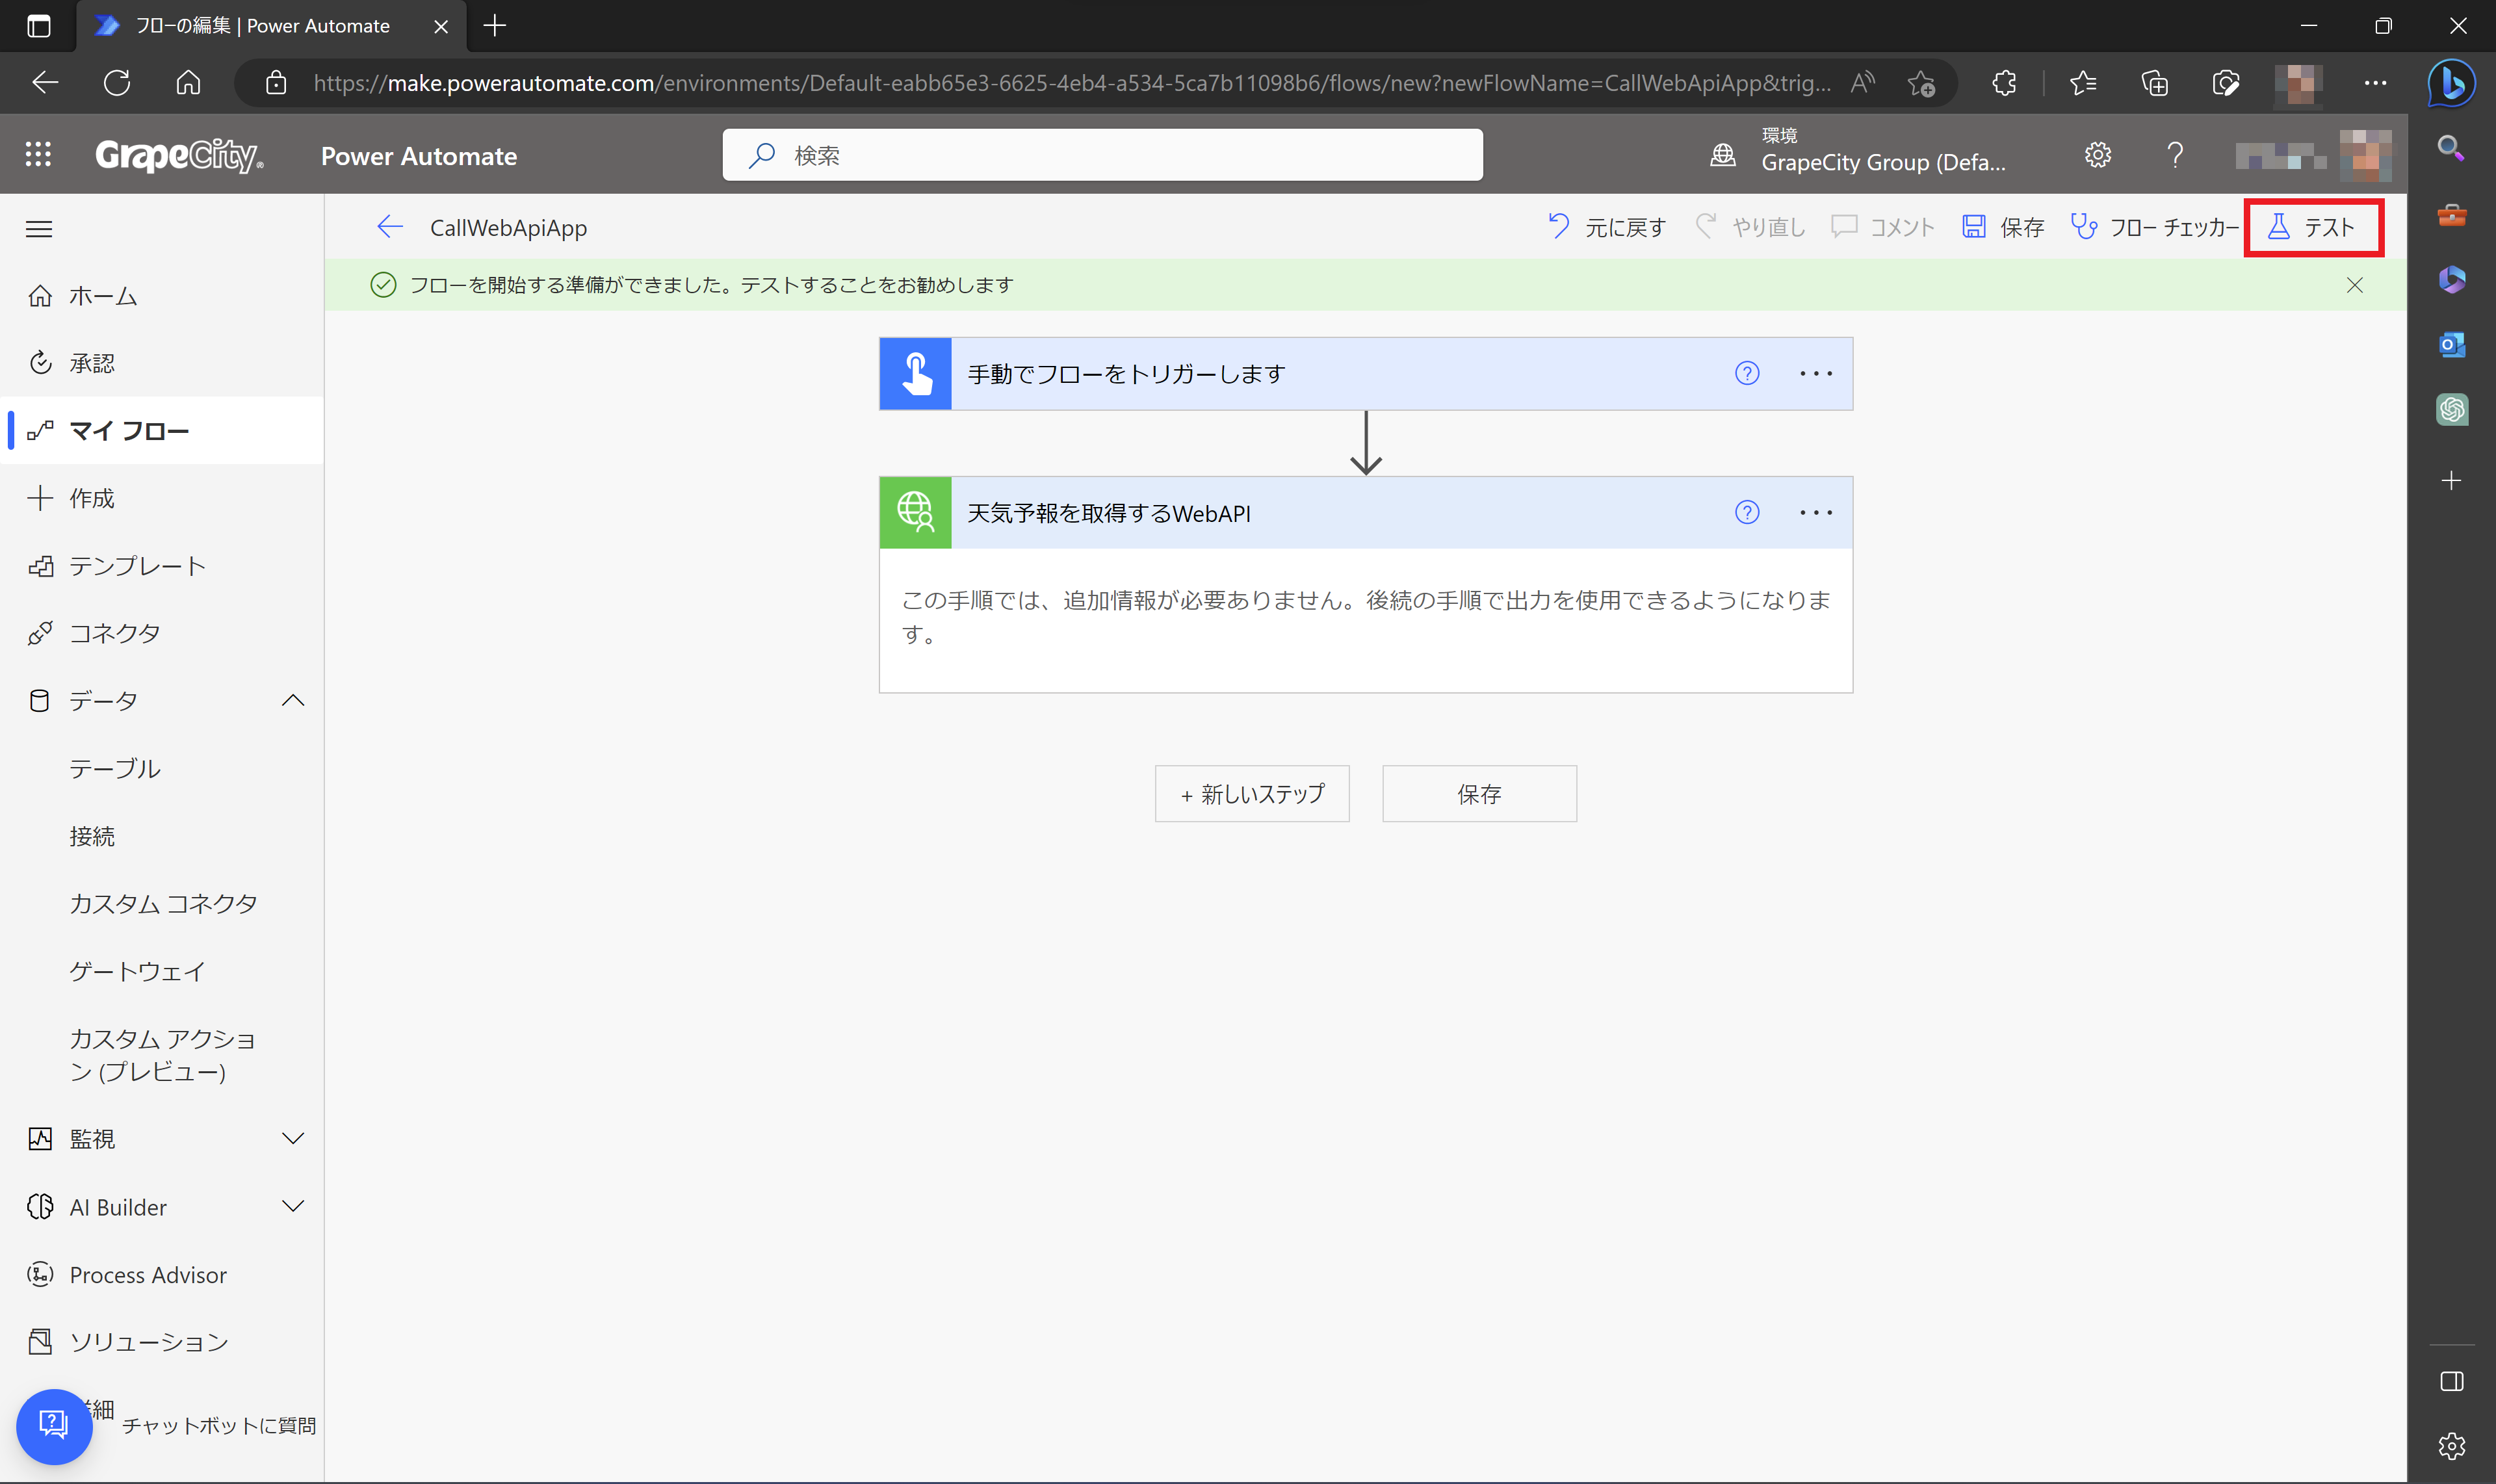2496x1484 pixels.
Task: Refresh the browser page
Action: click(x=117, y=83)
